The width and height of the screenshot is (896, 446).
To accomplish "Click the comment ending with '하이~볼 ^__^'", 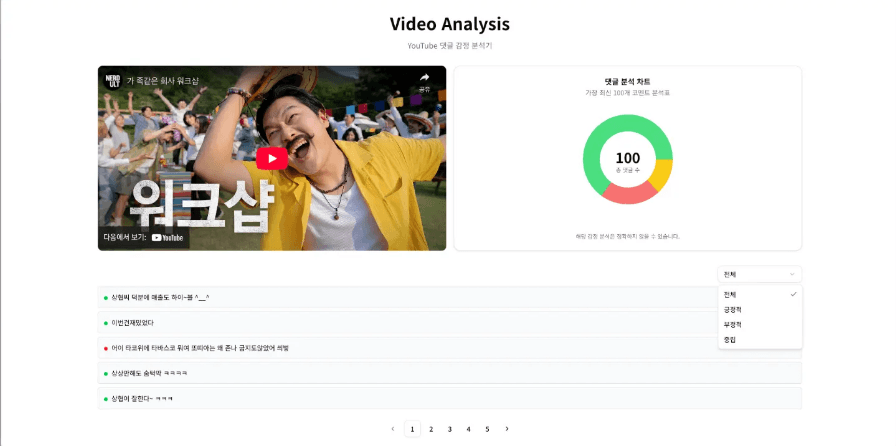I will [x=449, y=297].
